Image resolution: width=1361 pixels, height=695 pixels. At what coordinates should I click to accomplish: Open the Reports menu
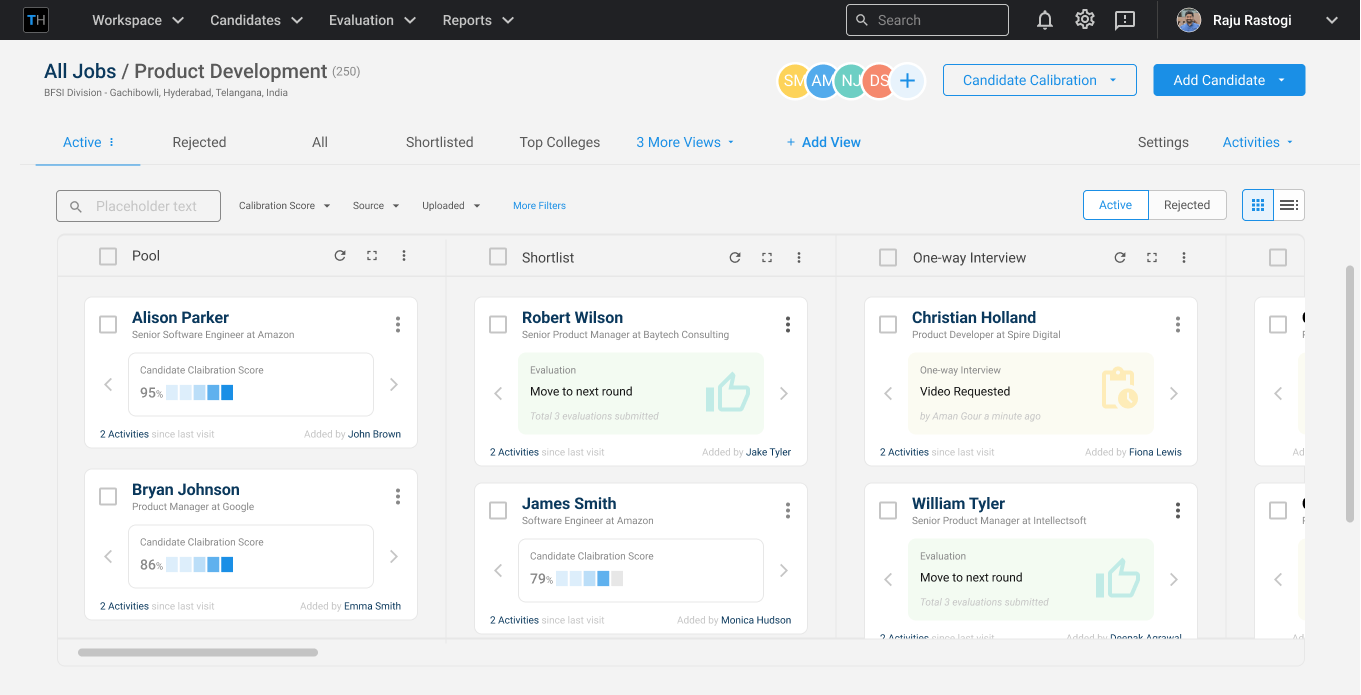pyautogui.click(x=478, y=20)
